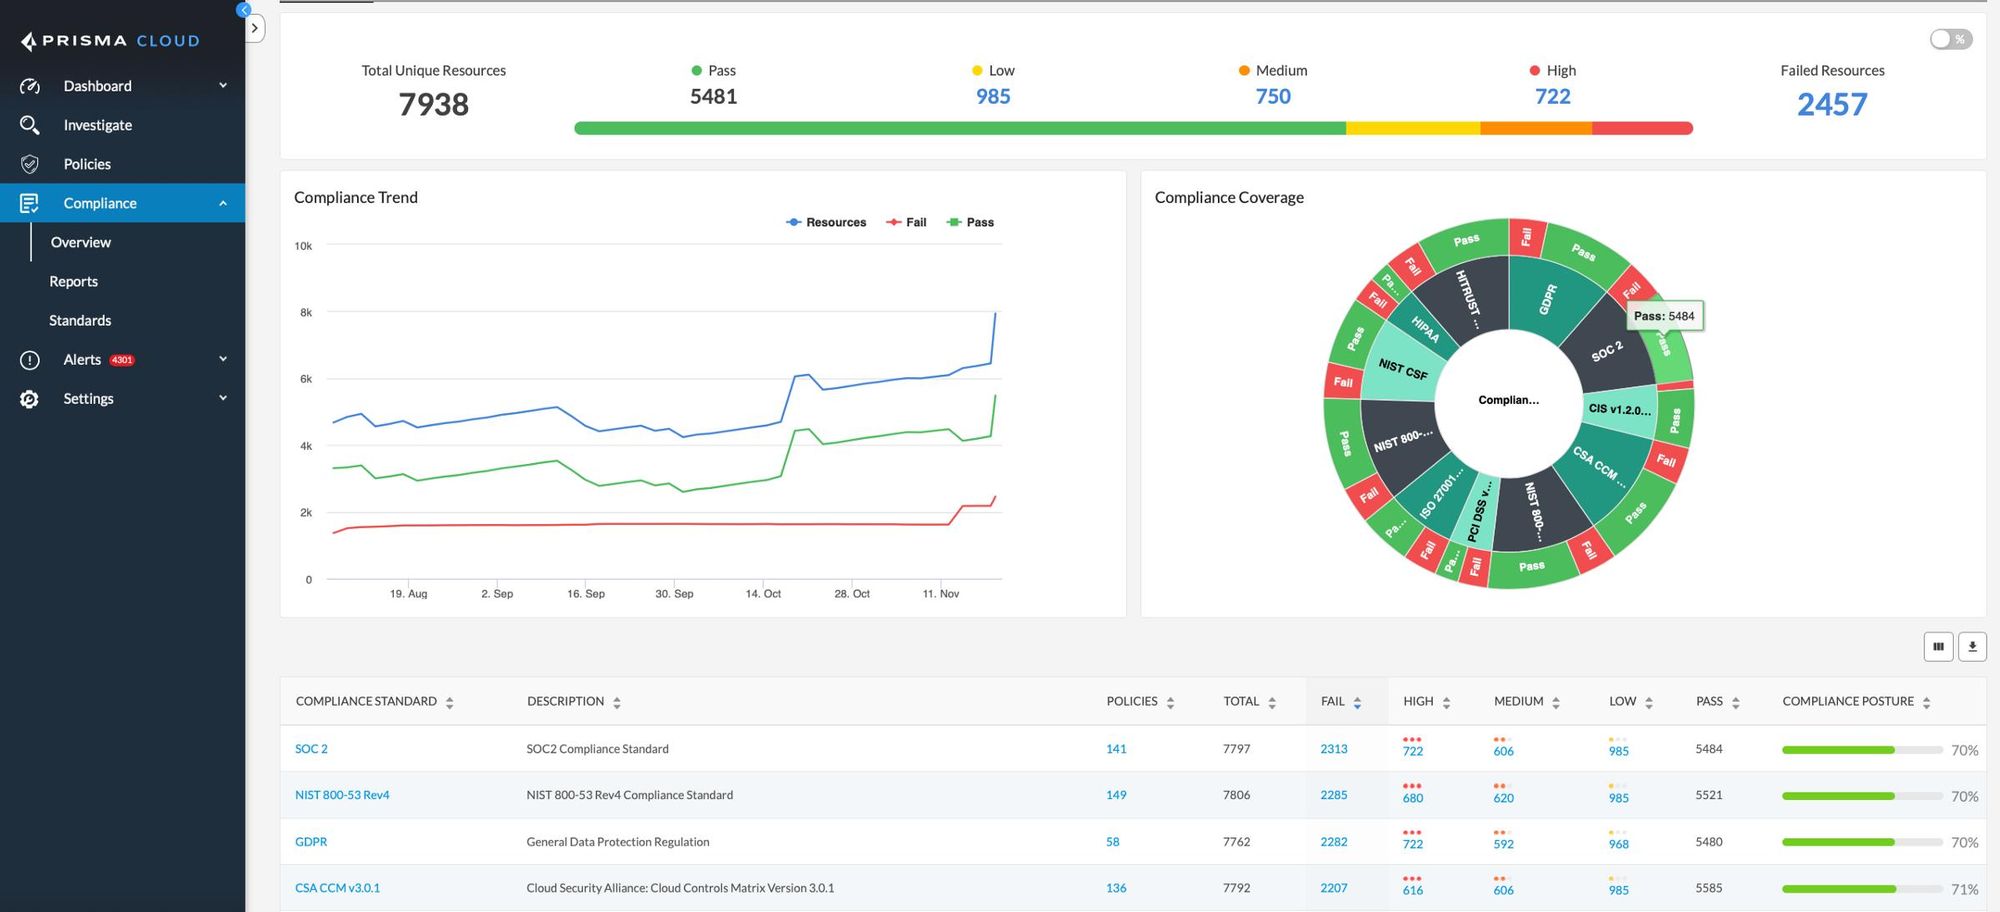Click the Compliance checklist icon
This screenshot has width=2000, height=912.
point(30,203)
